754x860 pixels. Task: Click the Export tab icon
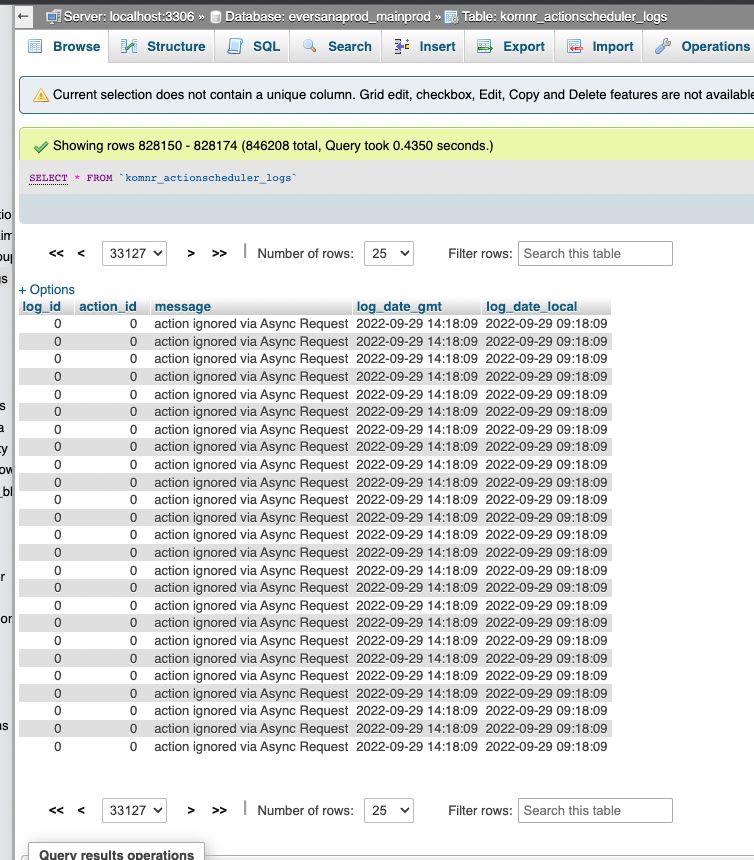(x=485, y=46)
